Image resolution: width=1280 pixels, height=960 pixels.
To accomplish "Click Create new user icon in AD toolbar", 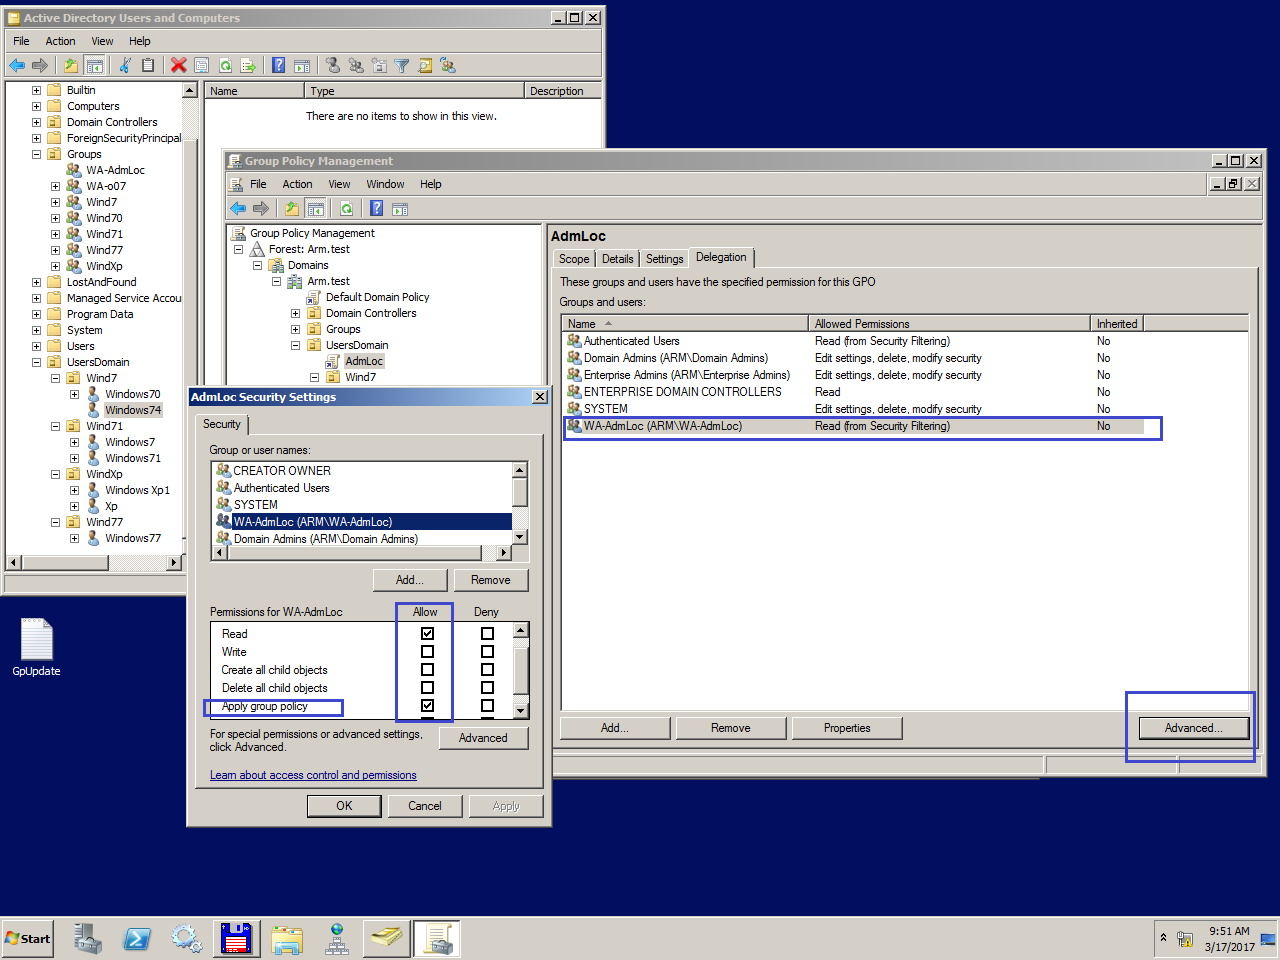I will [x=333, y=65].
